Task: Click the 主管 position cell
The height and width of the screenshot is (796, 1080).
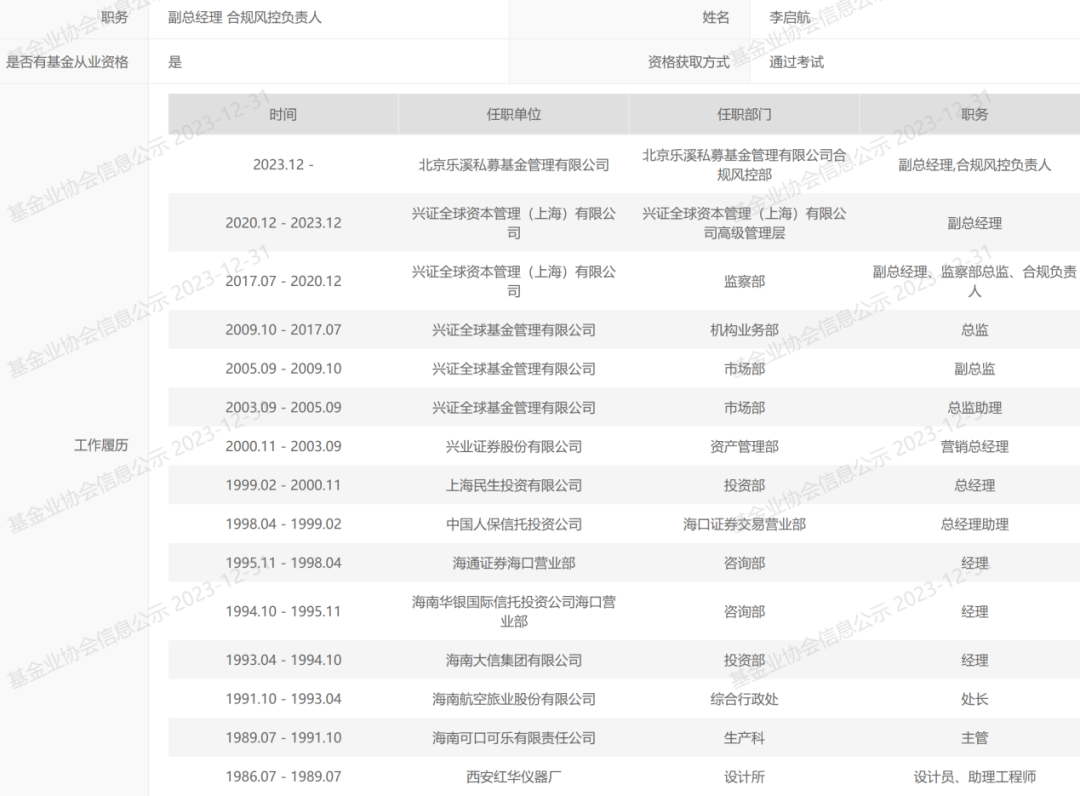Action: pyautogui.click(x=975, y=737)
